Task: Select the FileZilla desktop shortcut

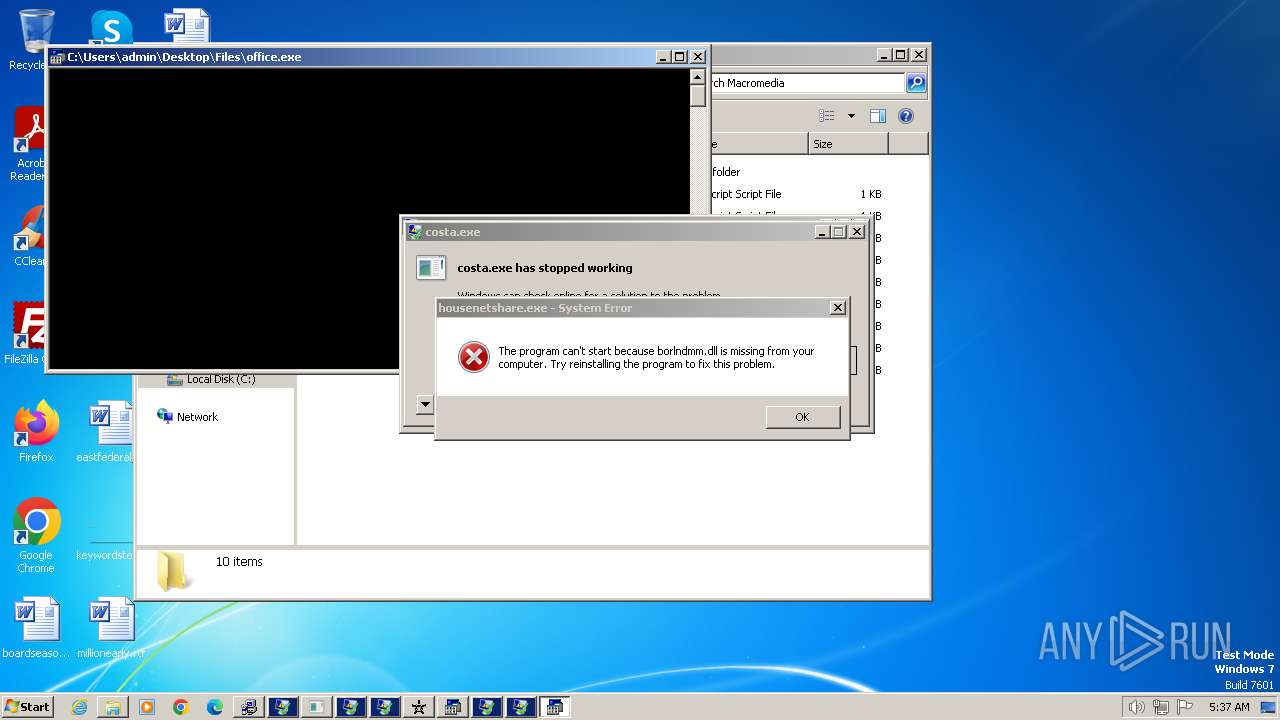Action: 26,332
